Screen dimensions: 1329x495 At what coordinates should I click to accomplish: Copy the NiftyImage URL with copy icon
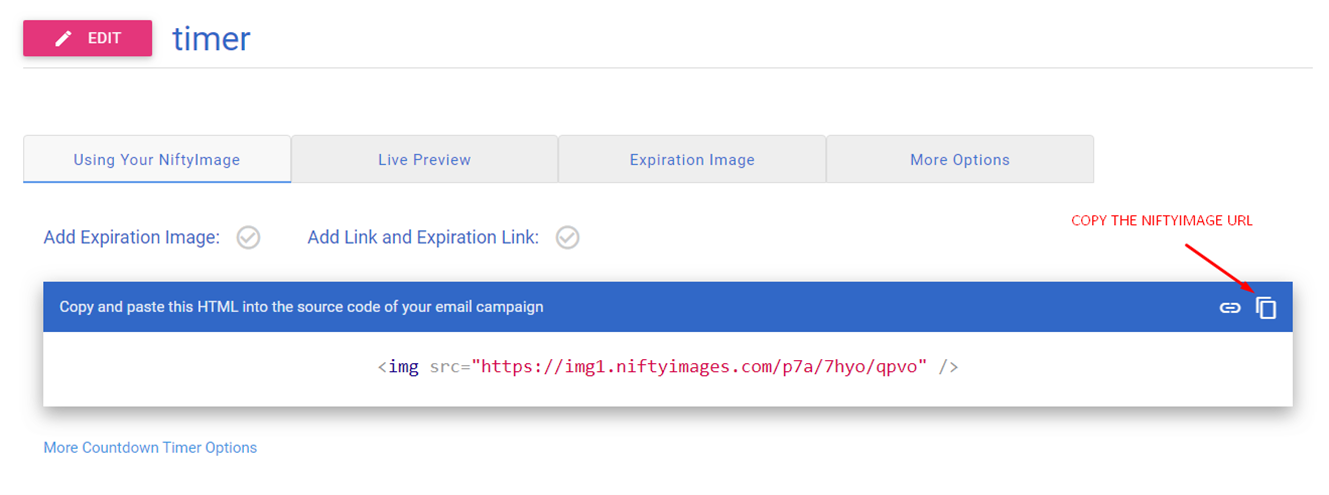(1266, 308)
